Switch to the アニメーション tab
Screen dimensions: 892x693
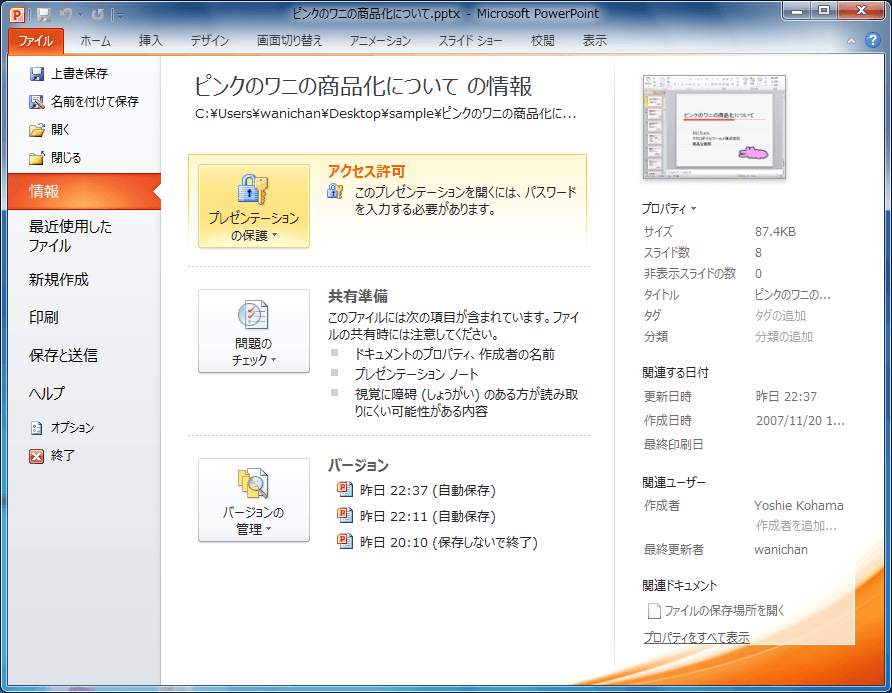pos(380,41)
